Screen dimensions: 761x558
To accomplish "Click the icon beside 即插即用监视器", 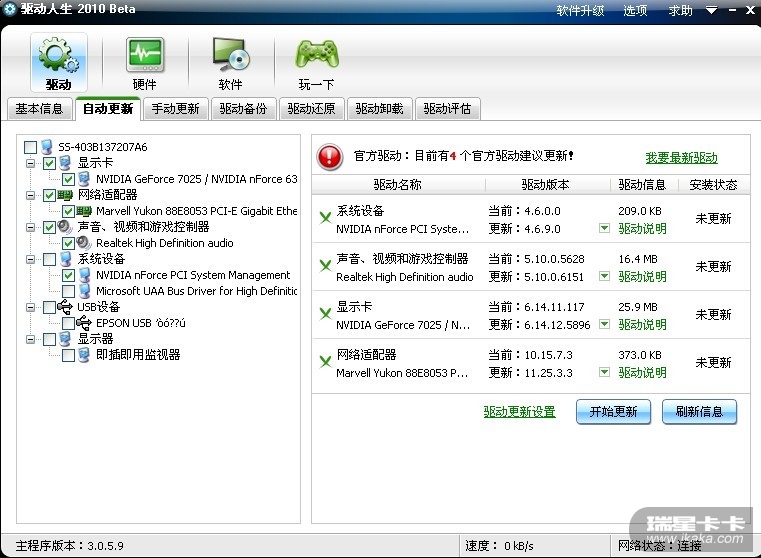I will pyautogui.click(x=84, y=355).
